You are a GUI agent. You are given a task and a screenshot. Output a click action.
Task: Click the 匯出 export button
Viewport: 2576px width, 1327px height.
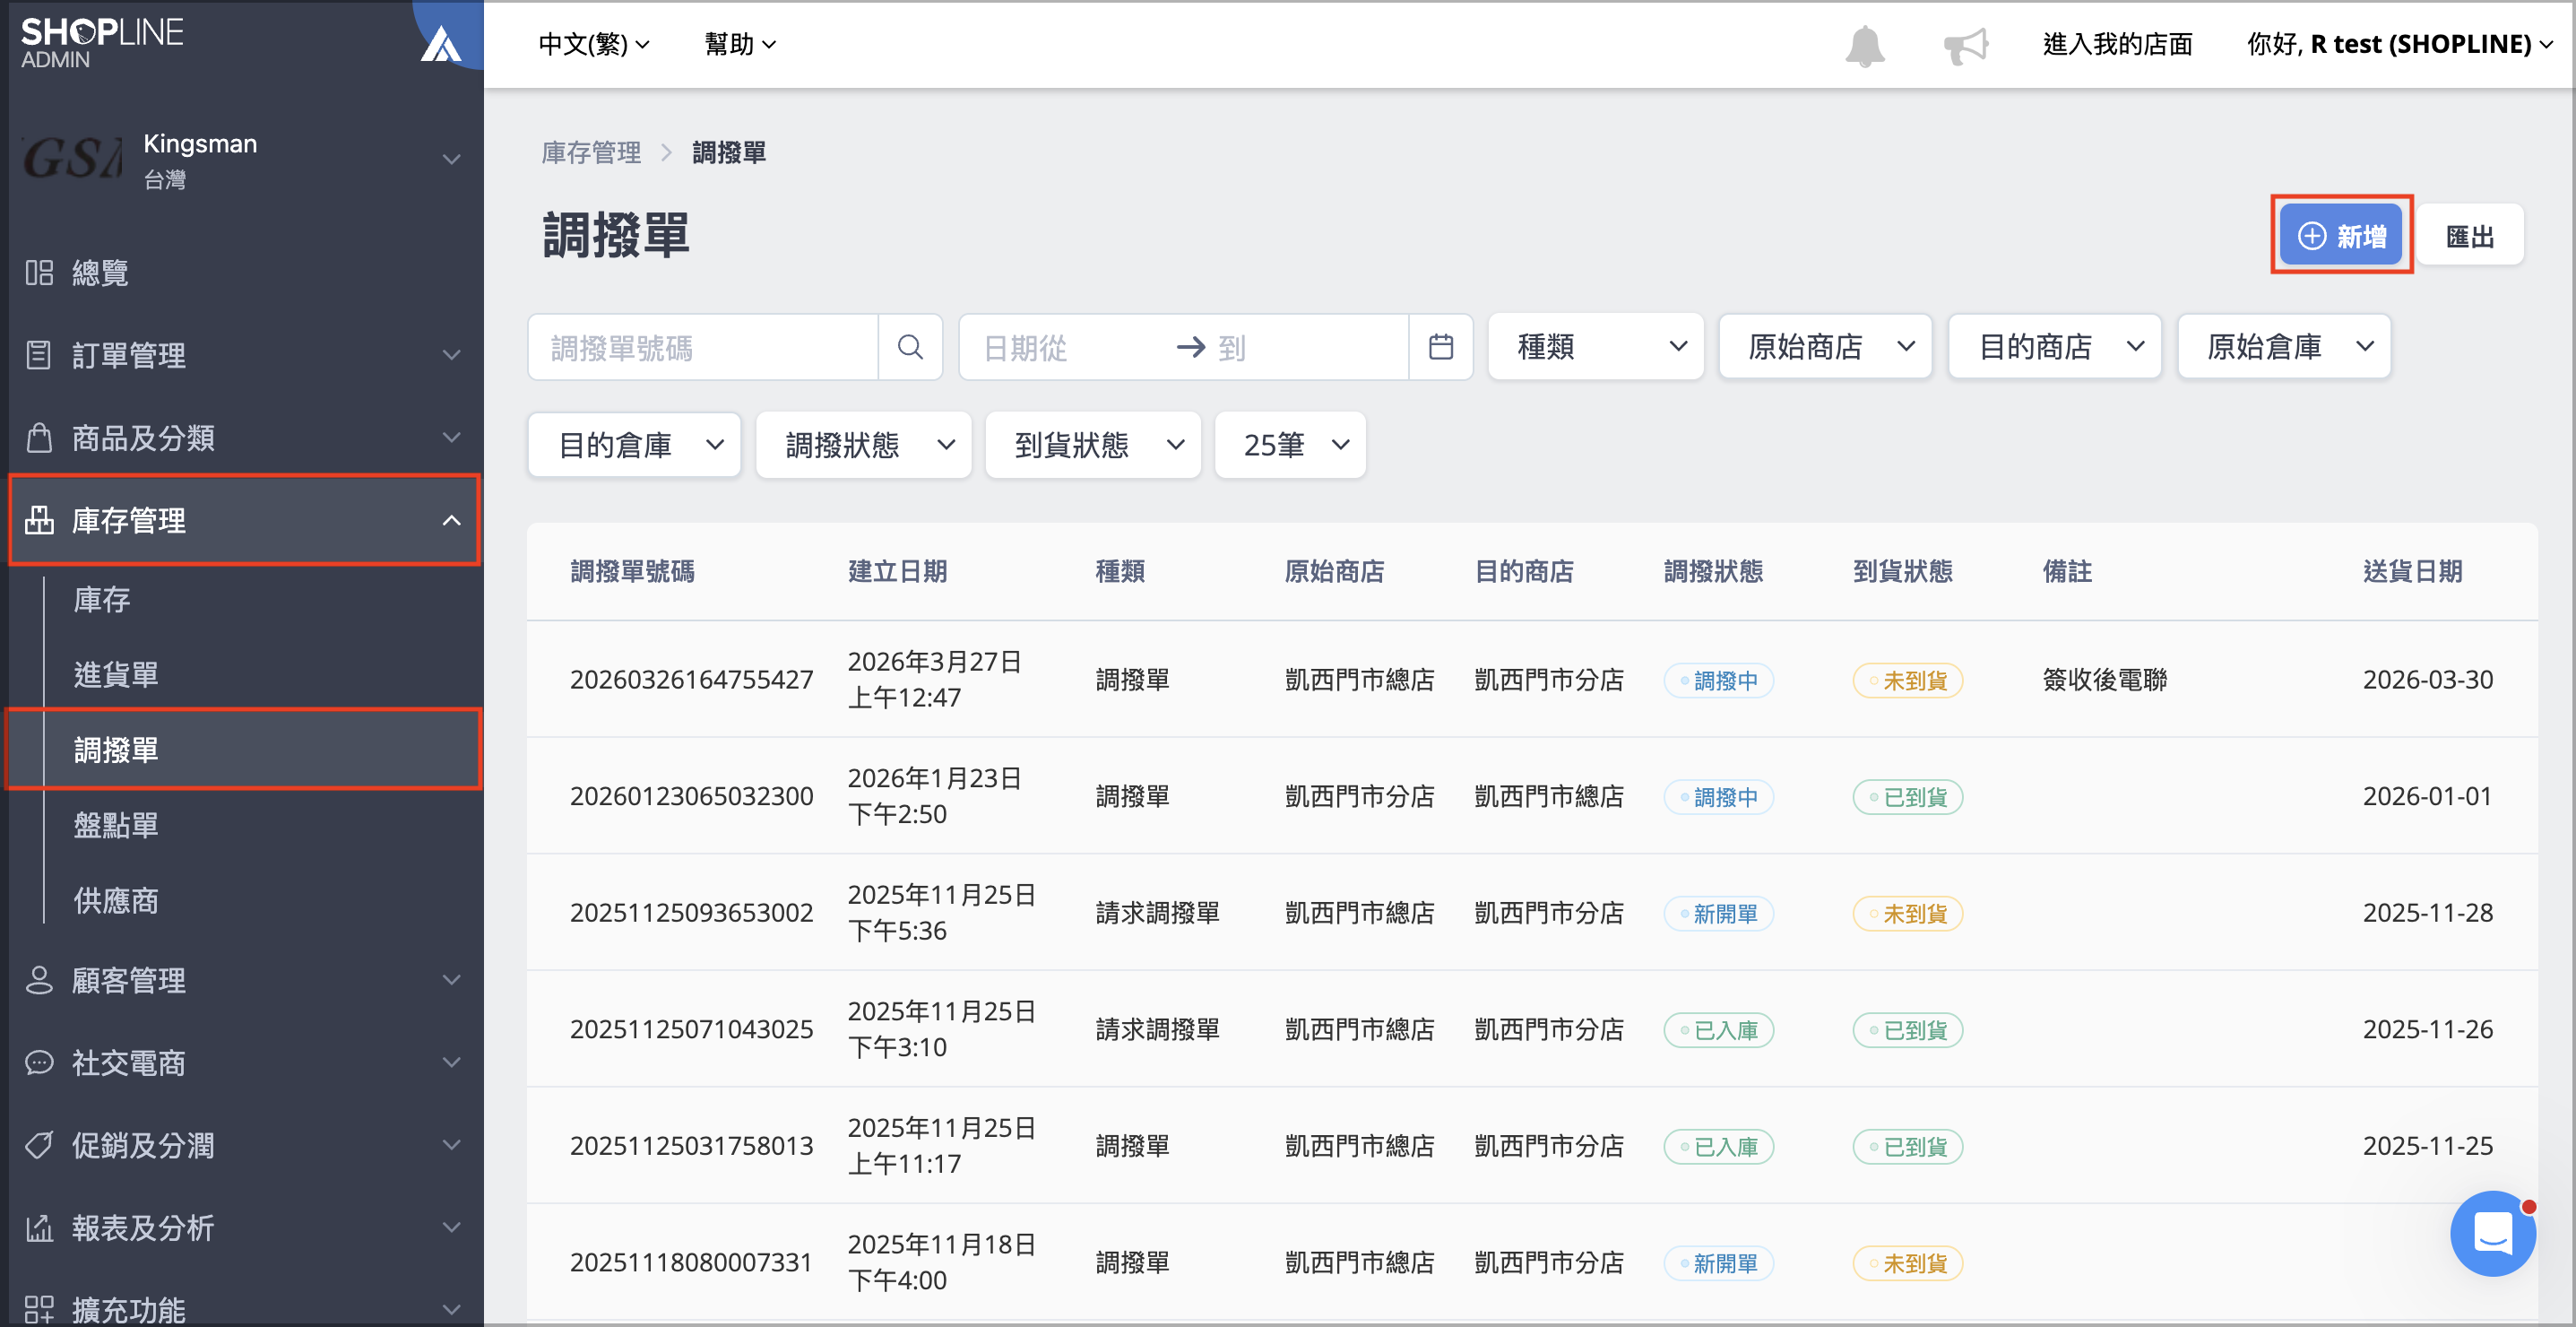tap(2469, 235)
